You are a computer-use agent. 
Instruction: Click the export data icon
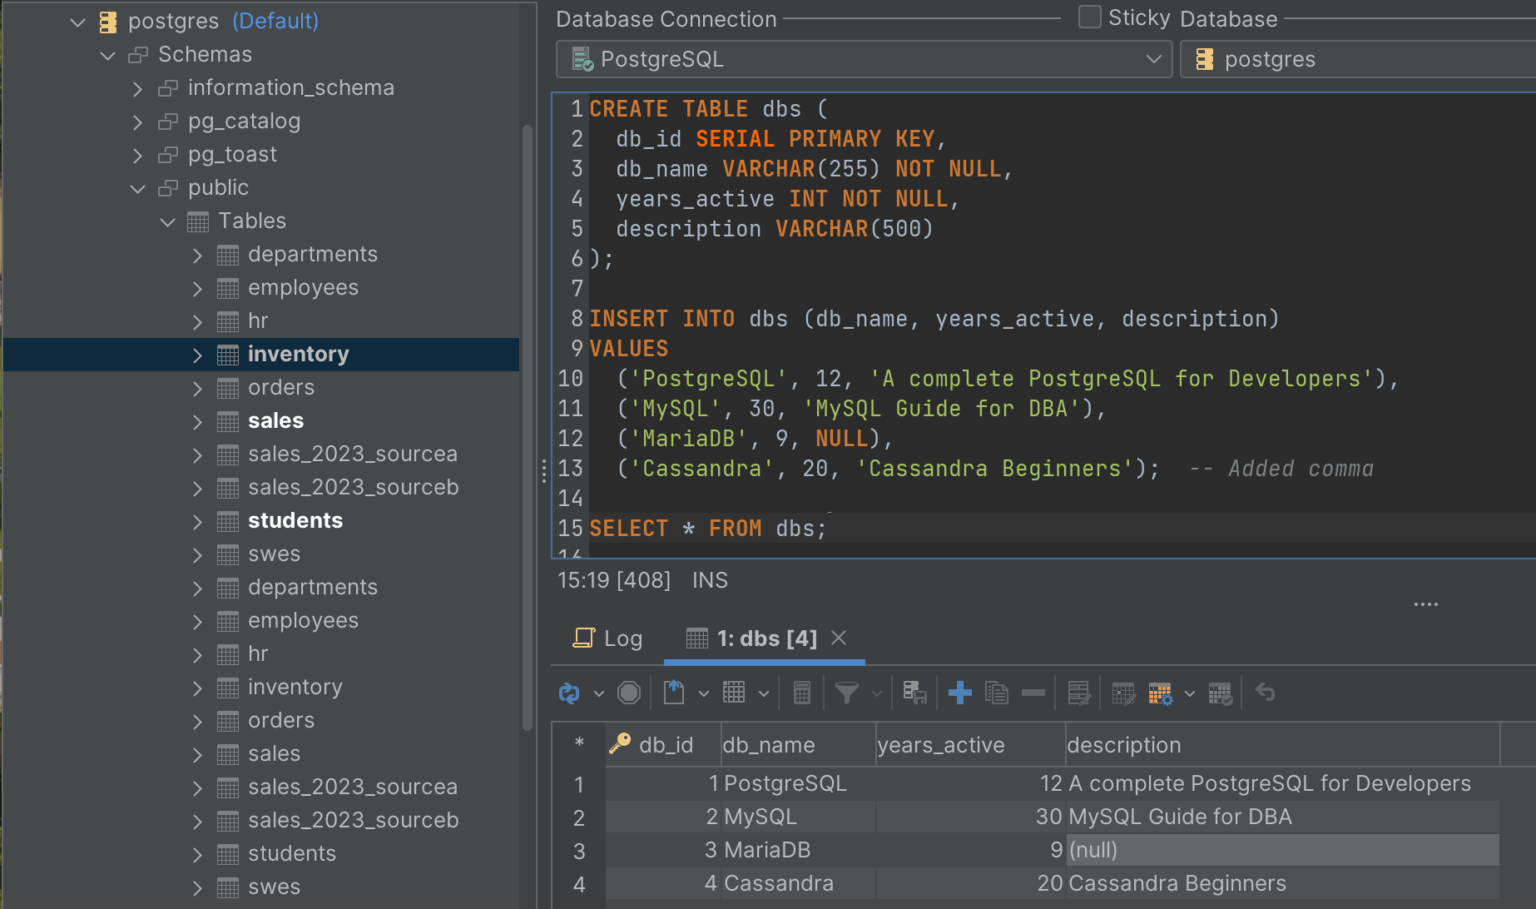674,693
